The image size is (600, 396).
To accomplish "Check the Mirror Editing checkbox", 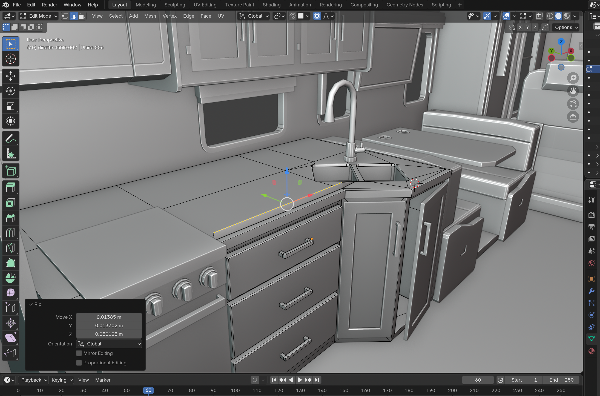I will point(79,353).
